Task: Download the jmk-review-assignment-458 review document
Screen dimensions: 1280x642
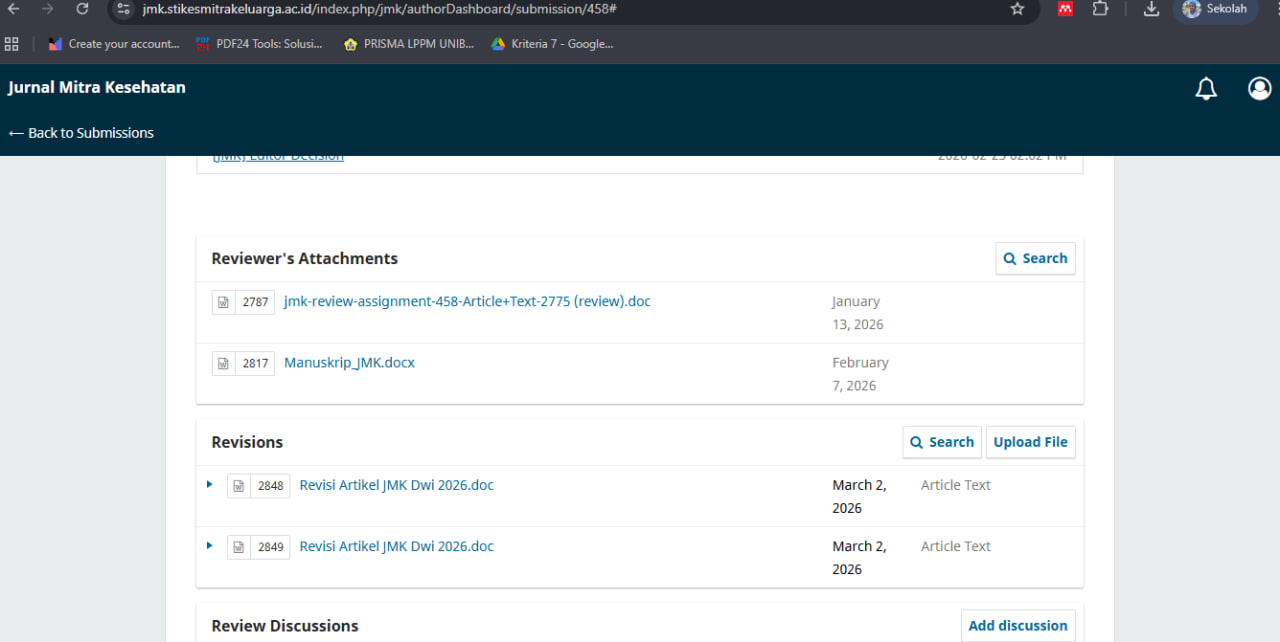Action: (x=467, y=301)
